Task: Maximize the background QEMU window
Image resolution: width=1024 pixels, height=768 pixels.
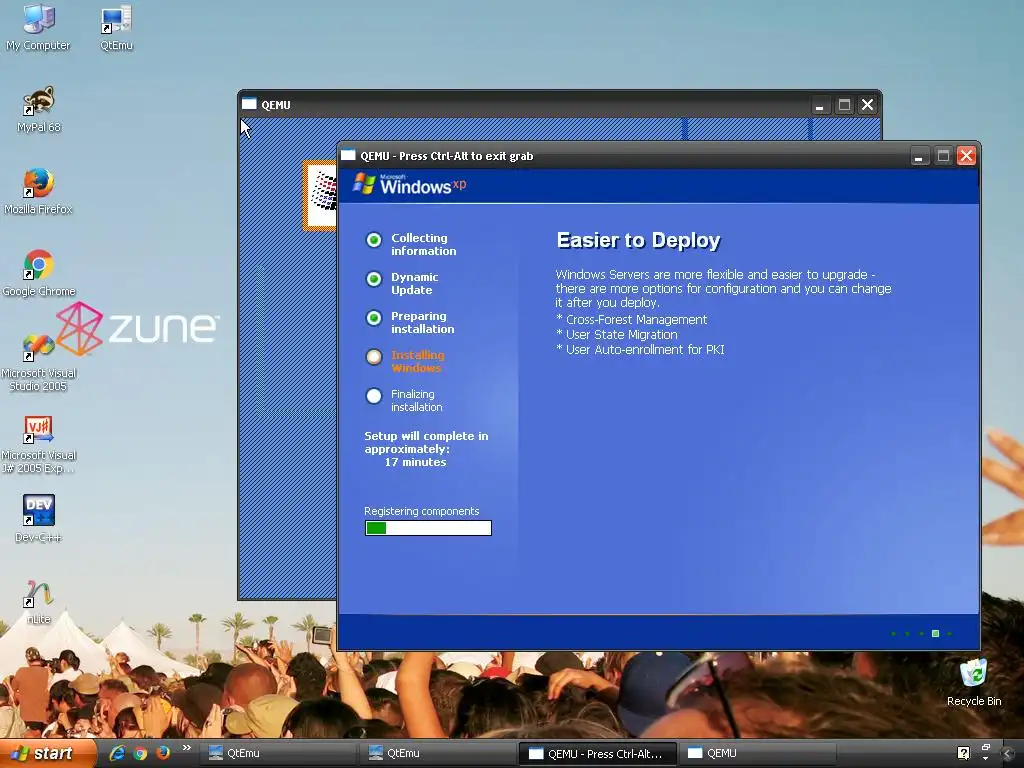Action: tap(844, 105)
